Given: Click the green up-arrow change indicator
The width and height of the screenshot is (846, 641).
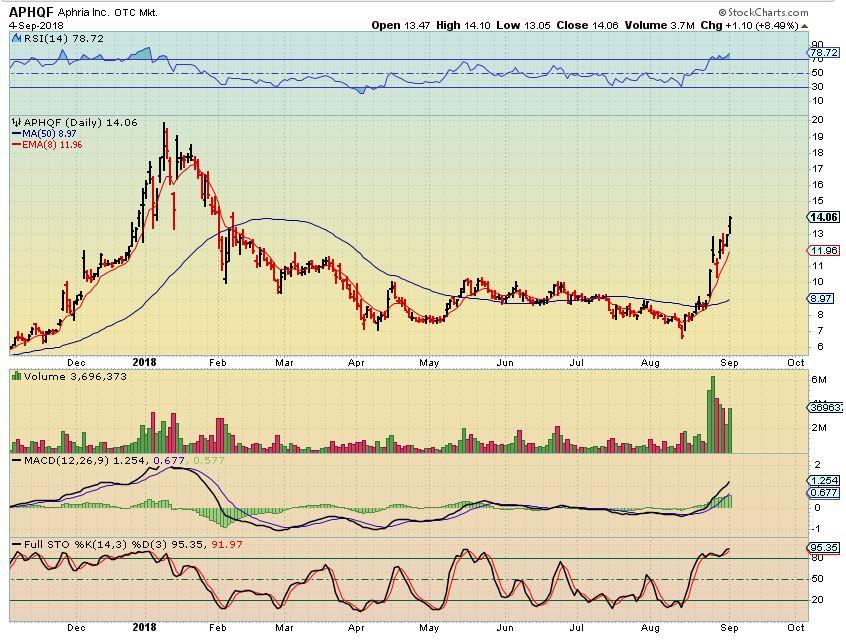Looking at the screenshot, I should (804, 26).
